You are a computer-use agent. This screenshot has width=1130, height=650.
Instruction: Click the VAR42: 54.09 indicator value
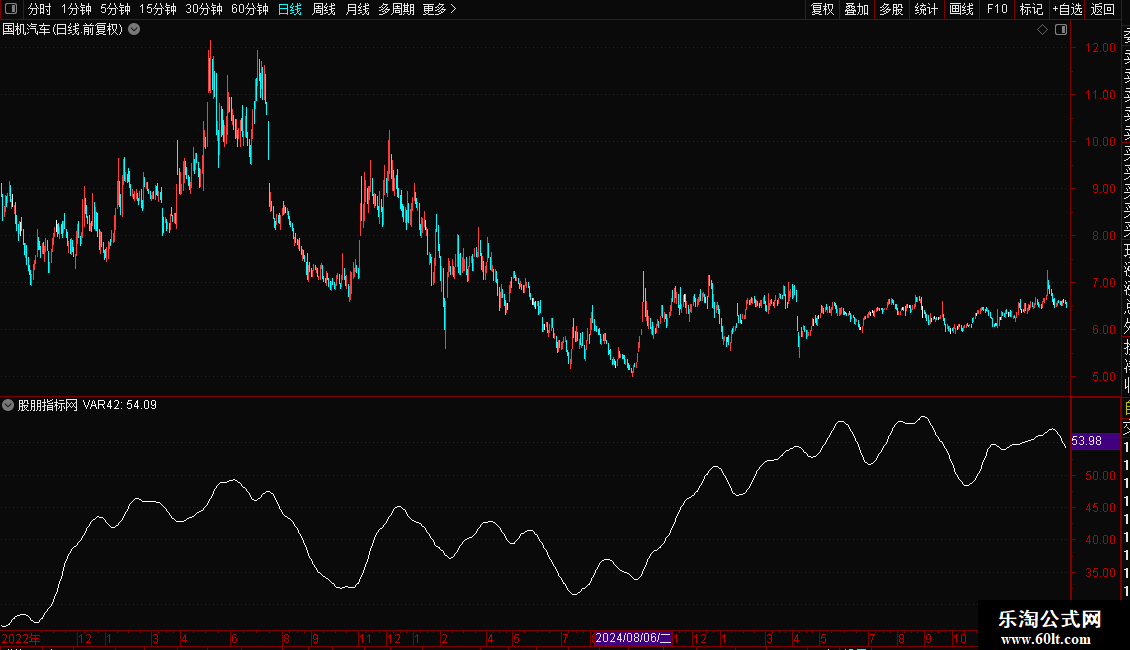[120, 405]
